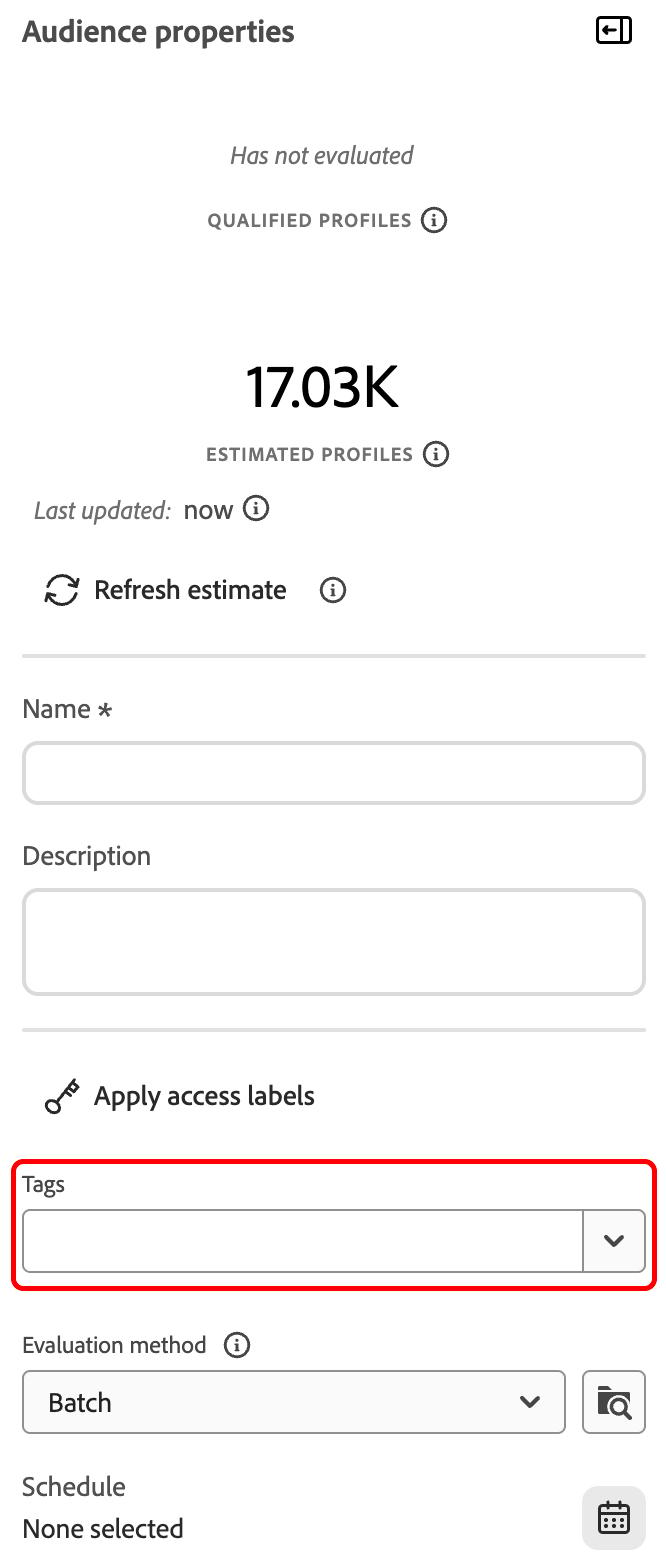666x1565 pixels.
Task: Click the key icon for access labels
Action: pos(62,1097)
